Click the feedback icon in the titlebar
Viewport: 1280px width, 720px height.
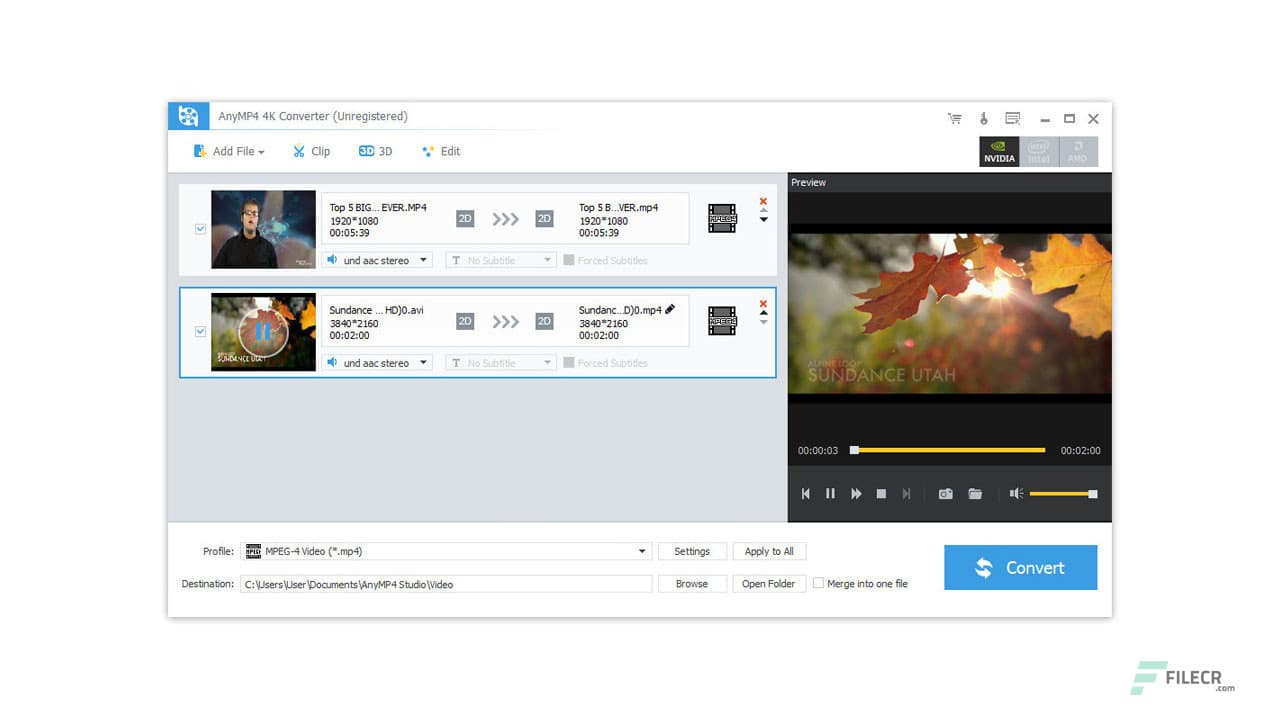[x=1012, y=118]
